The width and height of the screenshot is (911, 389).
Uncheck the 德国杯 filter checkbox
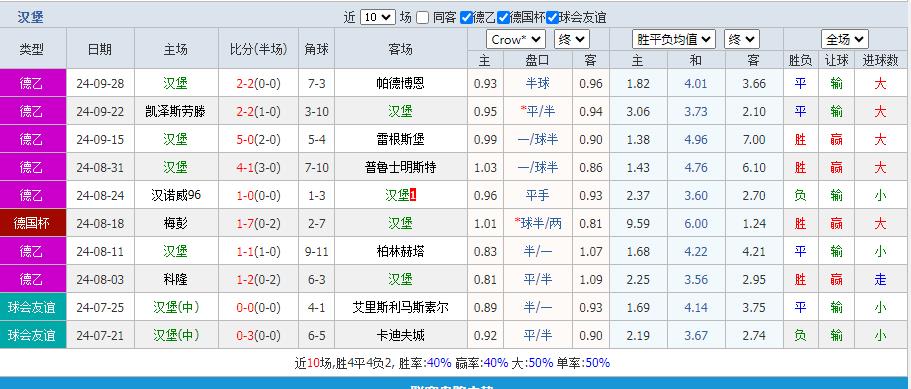(503, 17)
